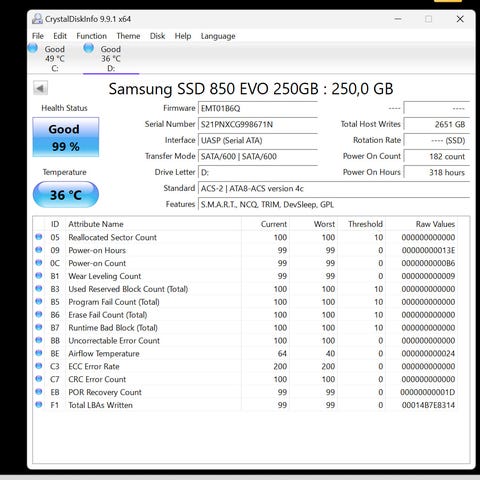
Task: Click the Firmware field EMT01B6Q
Action: click(x=258, y=108)
